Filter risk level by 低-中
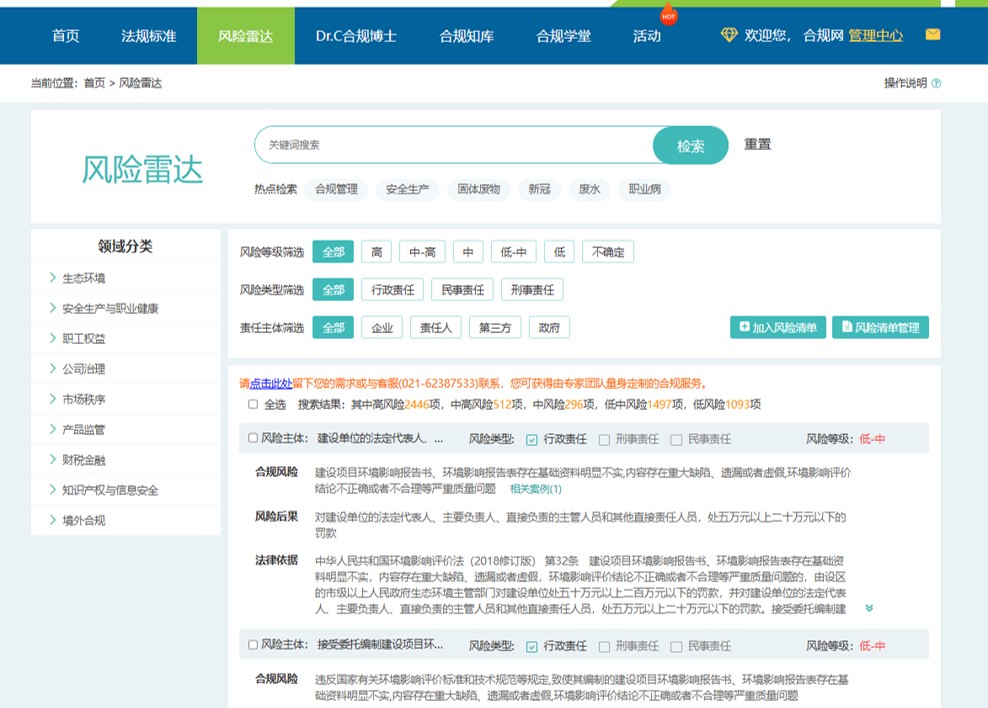This screenshot has width=988, height=708. (514, 252)
